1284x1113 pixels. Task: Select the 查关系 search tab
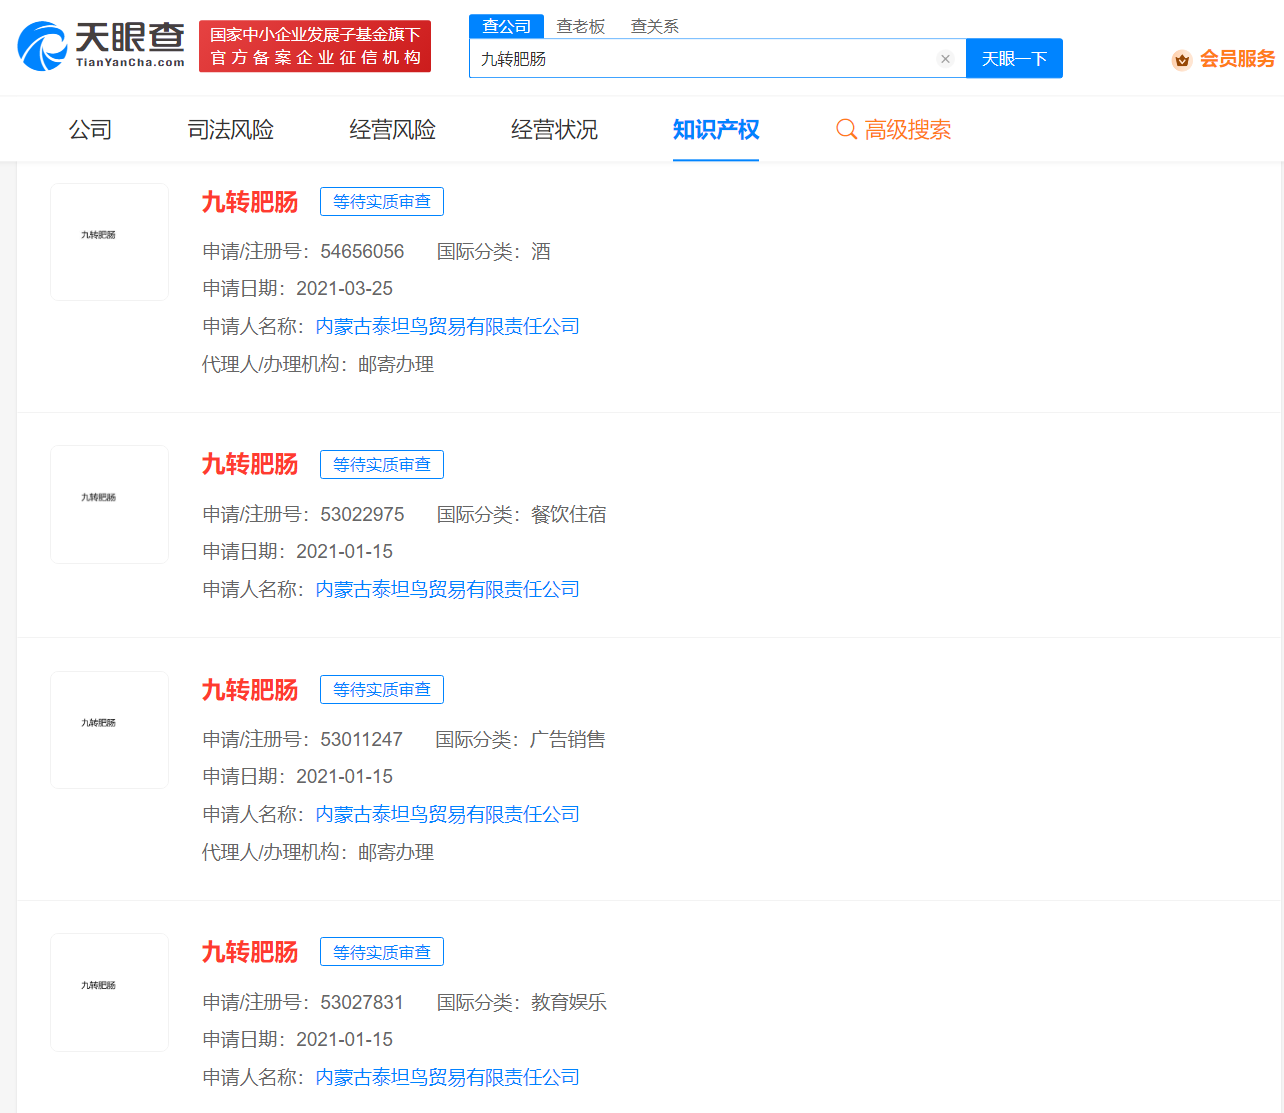[655, 27]
